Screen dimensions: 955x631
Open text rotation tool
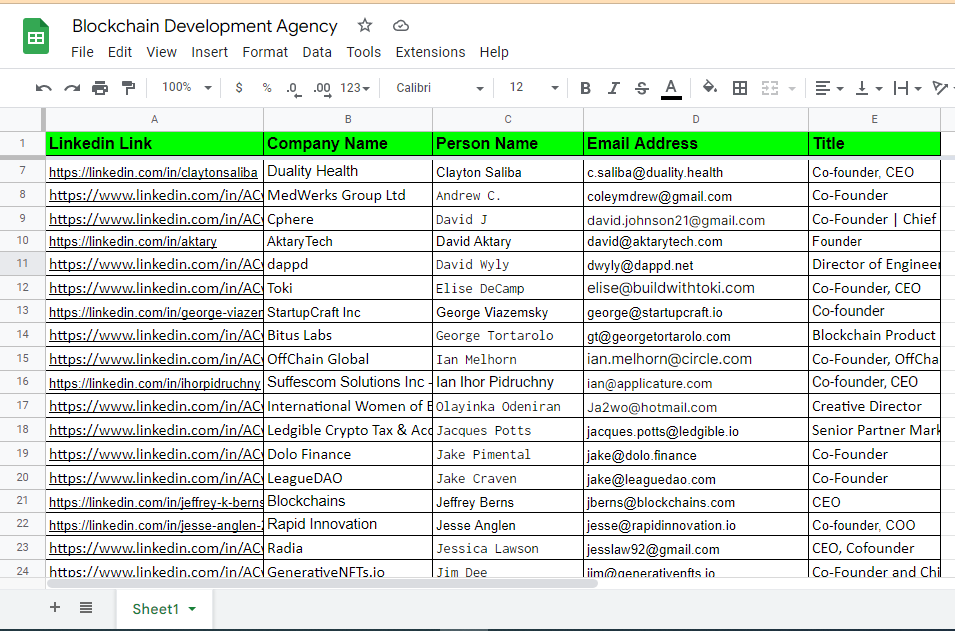(x=942, y=88)
